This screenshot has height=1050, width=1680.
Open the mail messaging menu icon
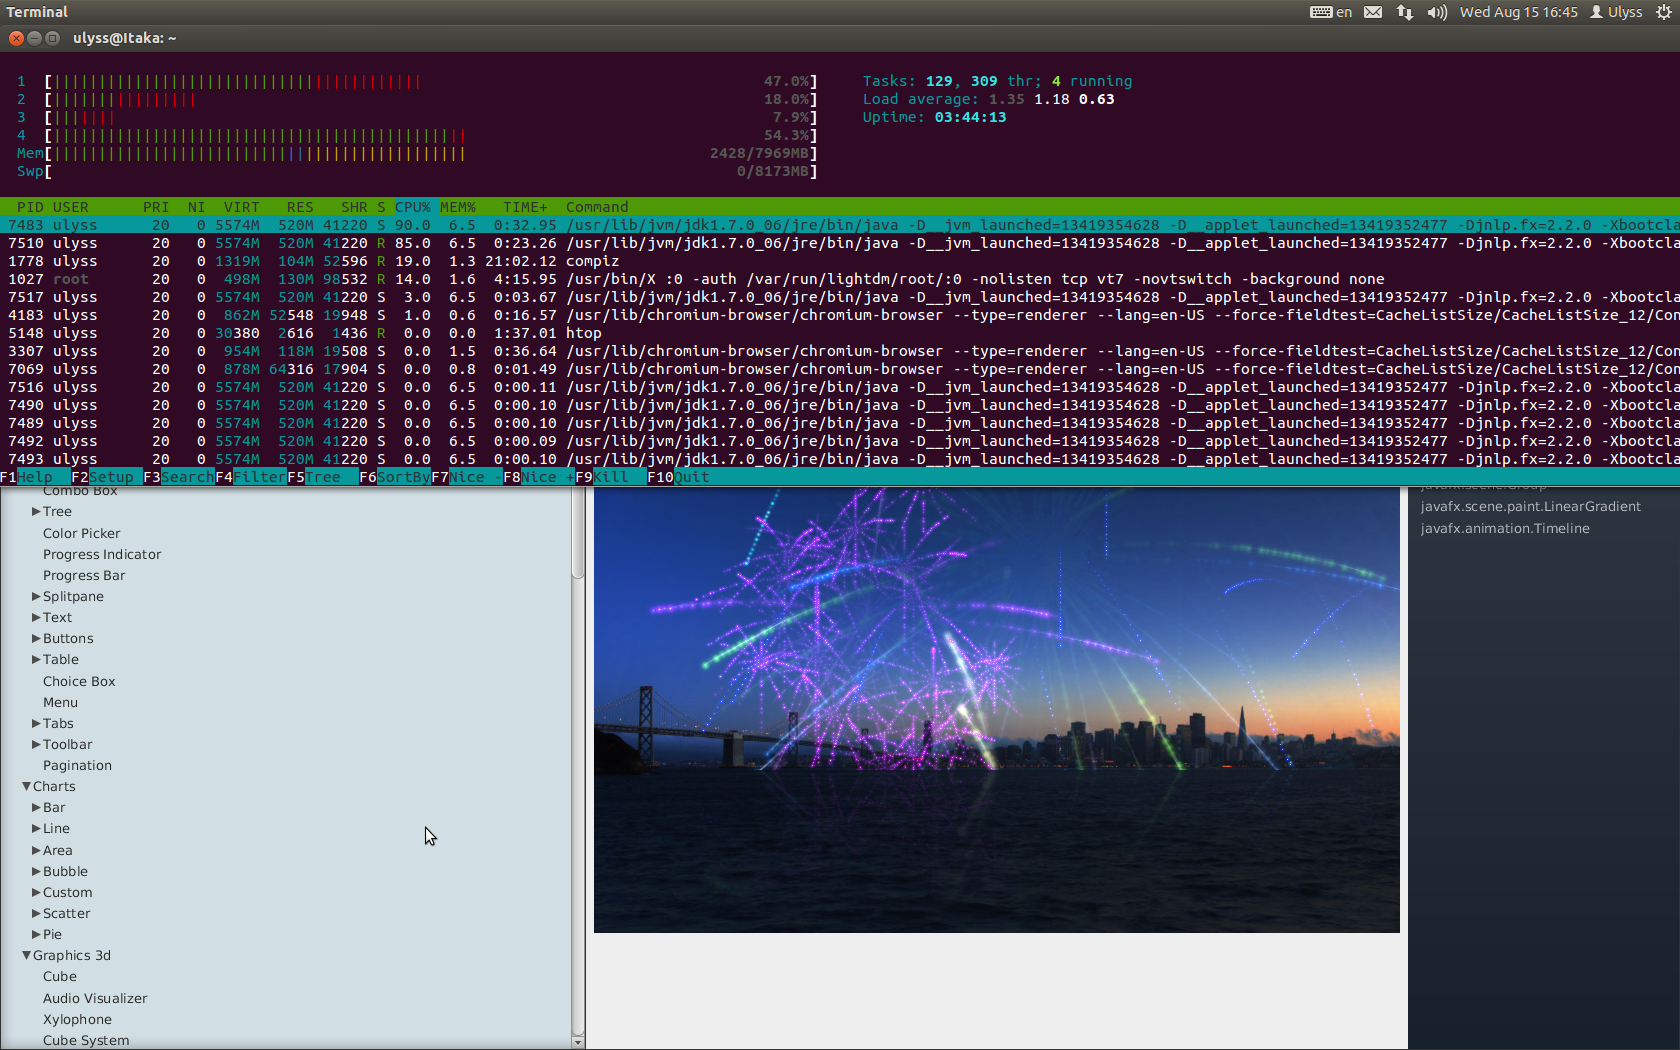pos(1373,12)
